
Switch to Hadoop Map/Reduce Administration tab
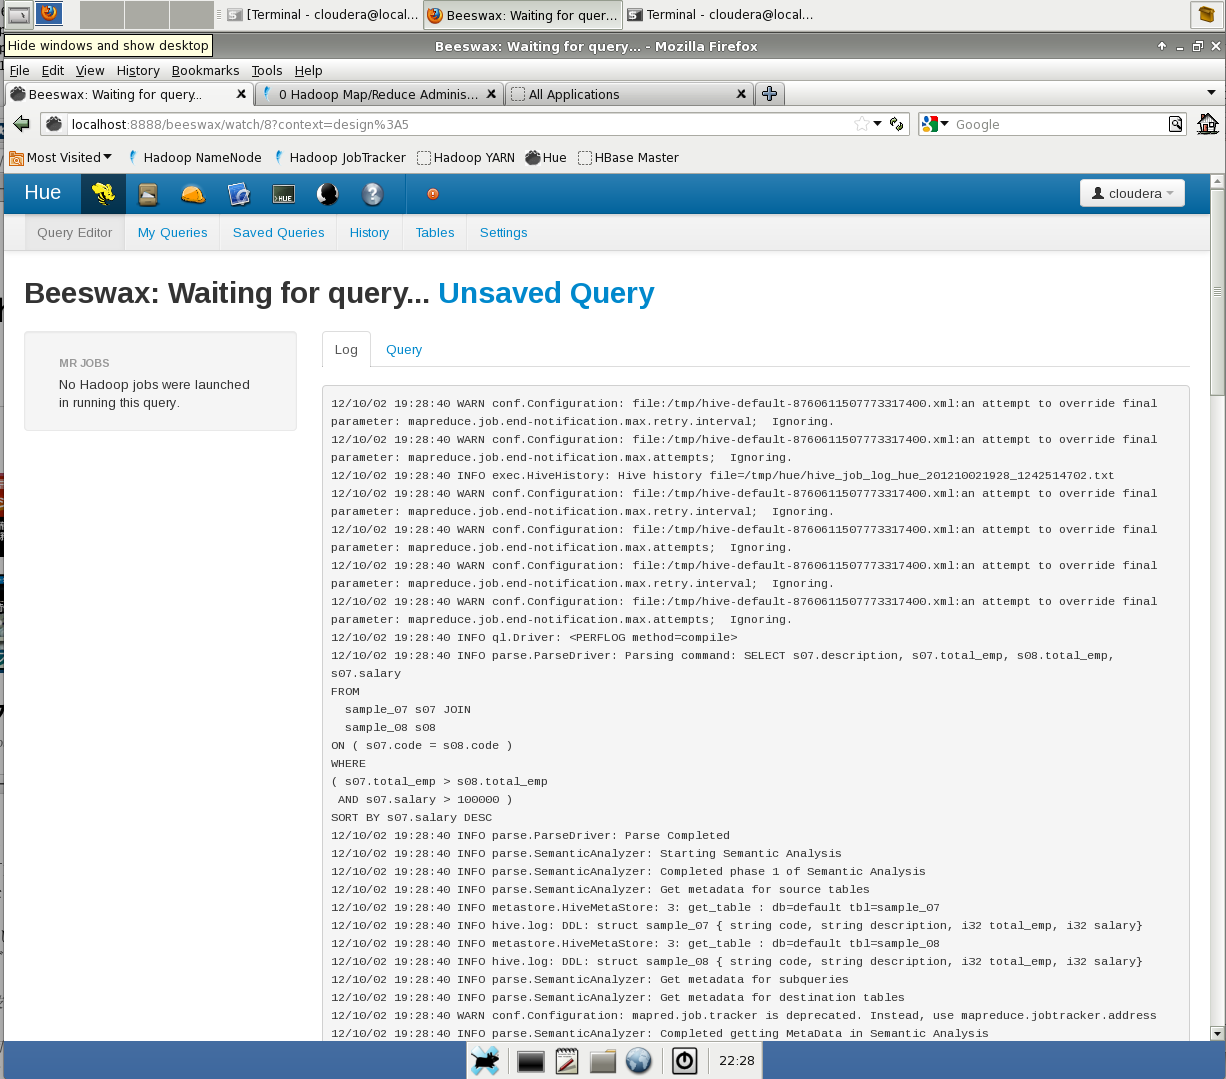click(378, 94)
